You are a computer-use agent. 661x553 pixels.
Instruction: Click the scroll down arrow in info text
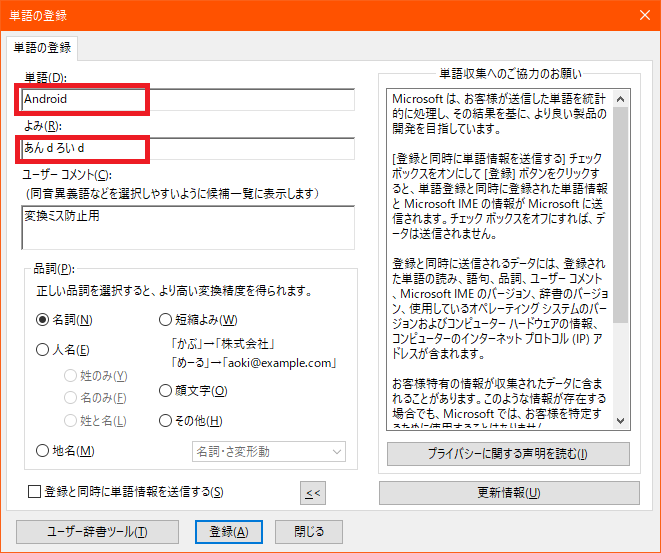(621, 421)
